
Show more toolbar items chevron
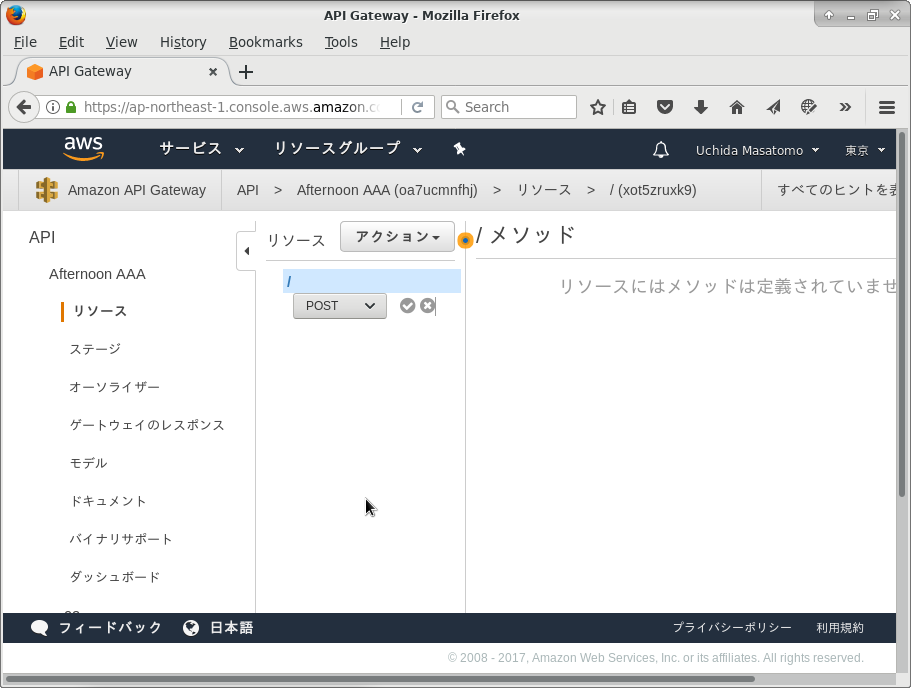click(x=845, y=107)
